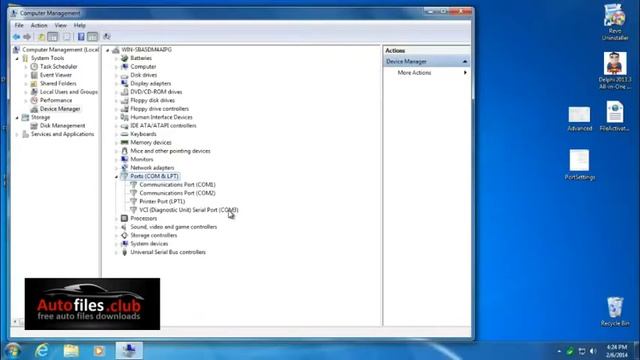Select the Batteries device category
Screen dimensions: 640x360
pyautogui.click(x=141, y=58)
